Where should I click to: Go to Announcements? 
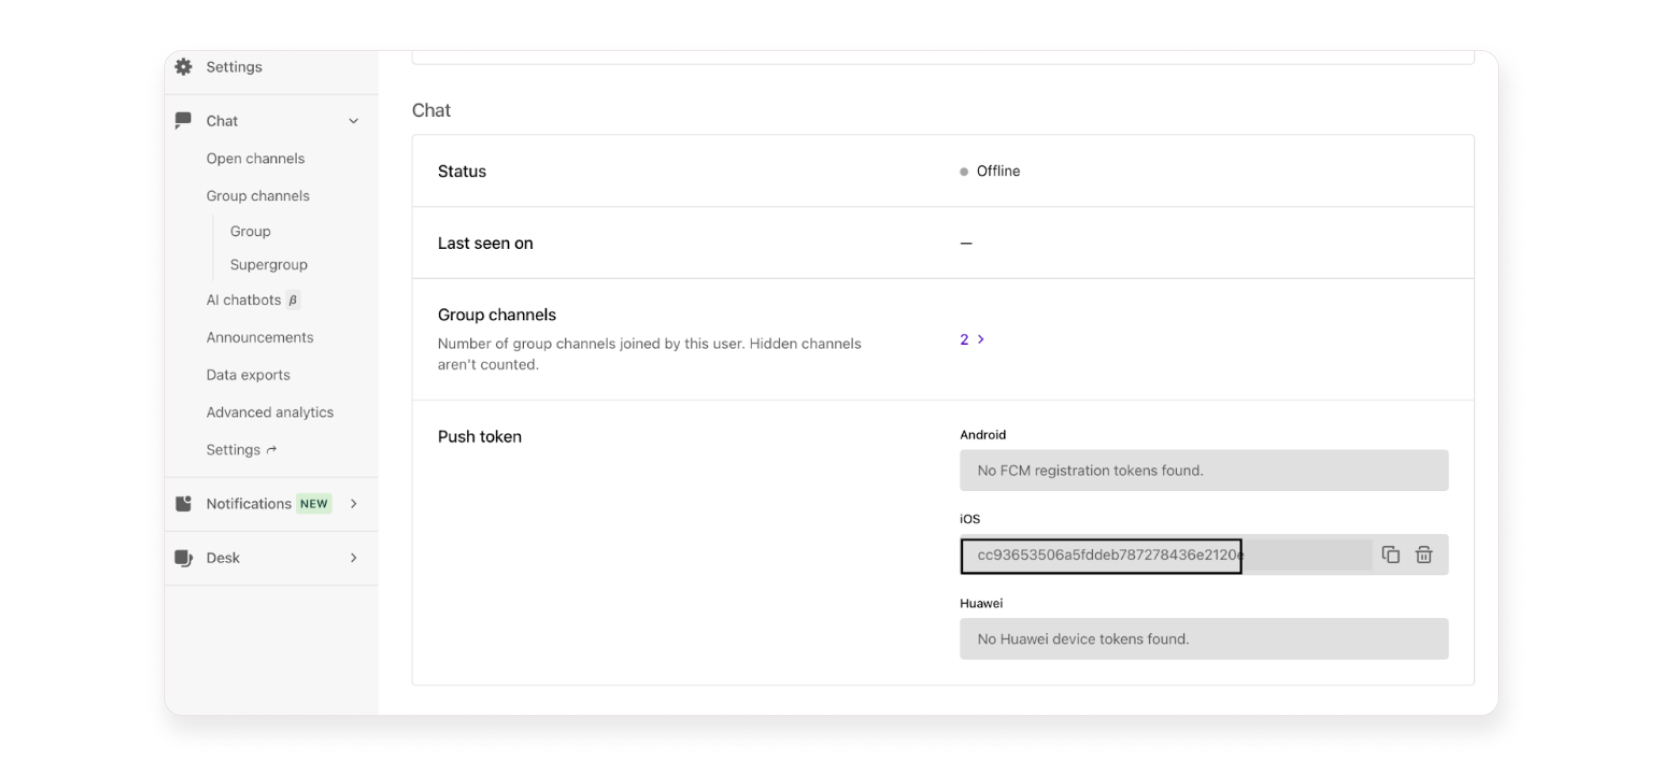tap(260, 338)
